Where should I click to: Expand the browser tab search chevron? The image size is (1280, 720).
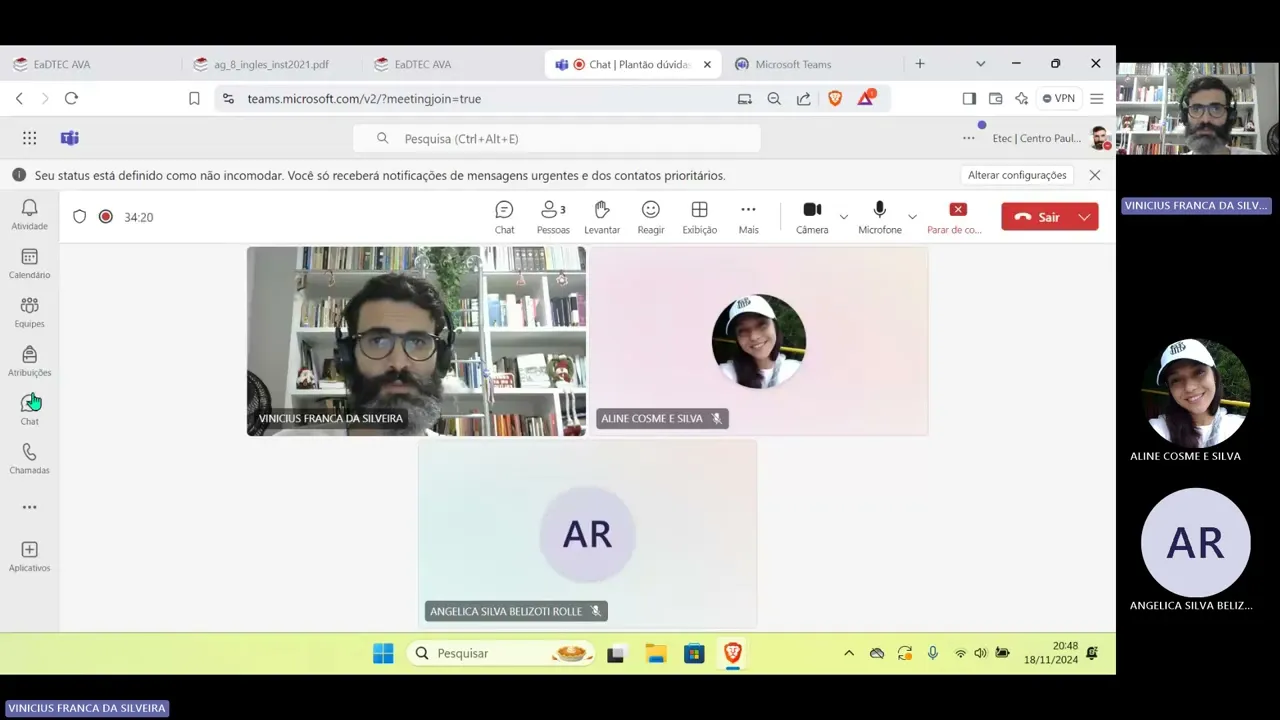[980, 64]
